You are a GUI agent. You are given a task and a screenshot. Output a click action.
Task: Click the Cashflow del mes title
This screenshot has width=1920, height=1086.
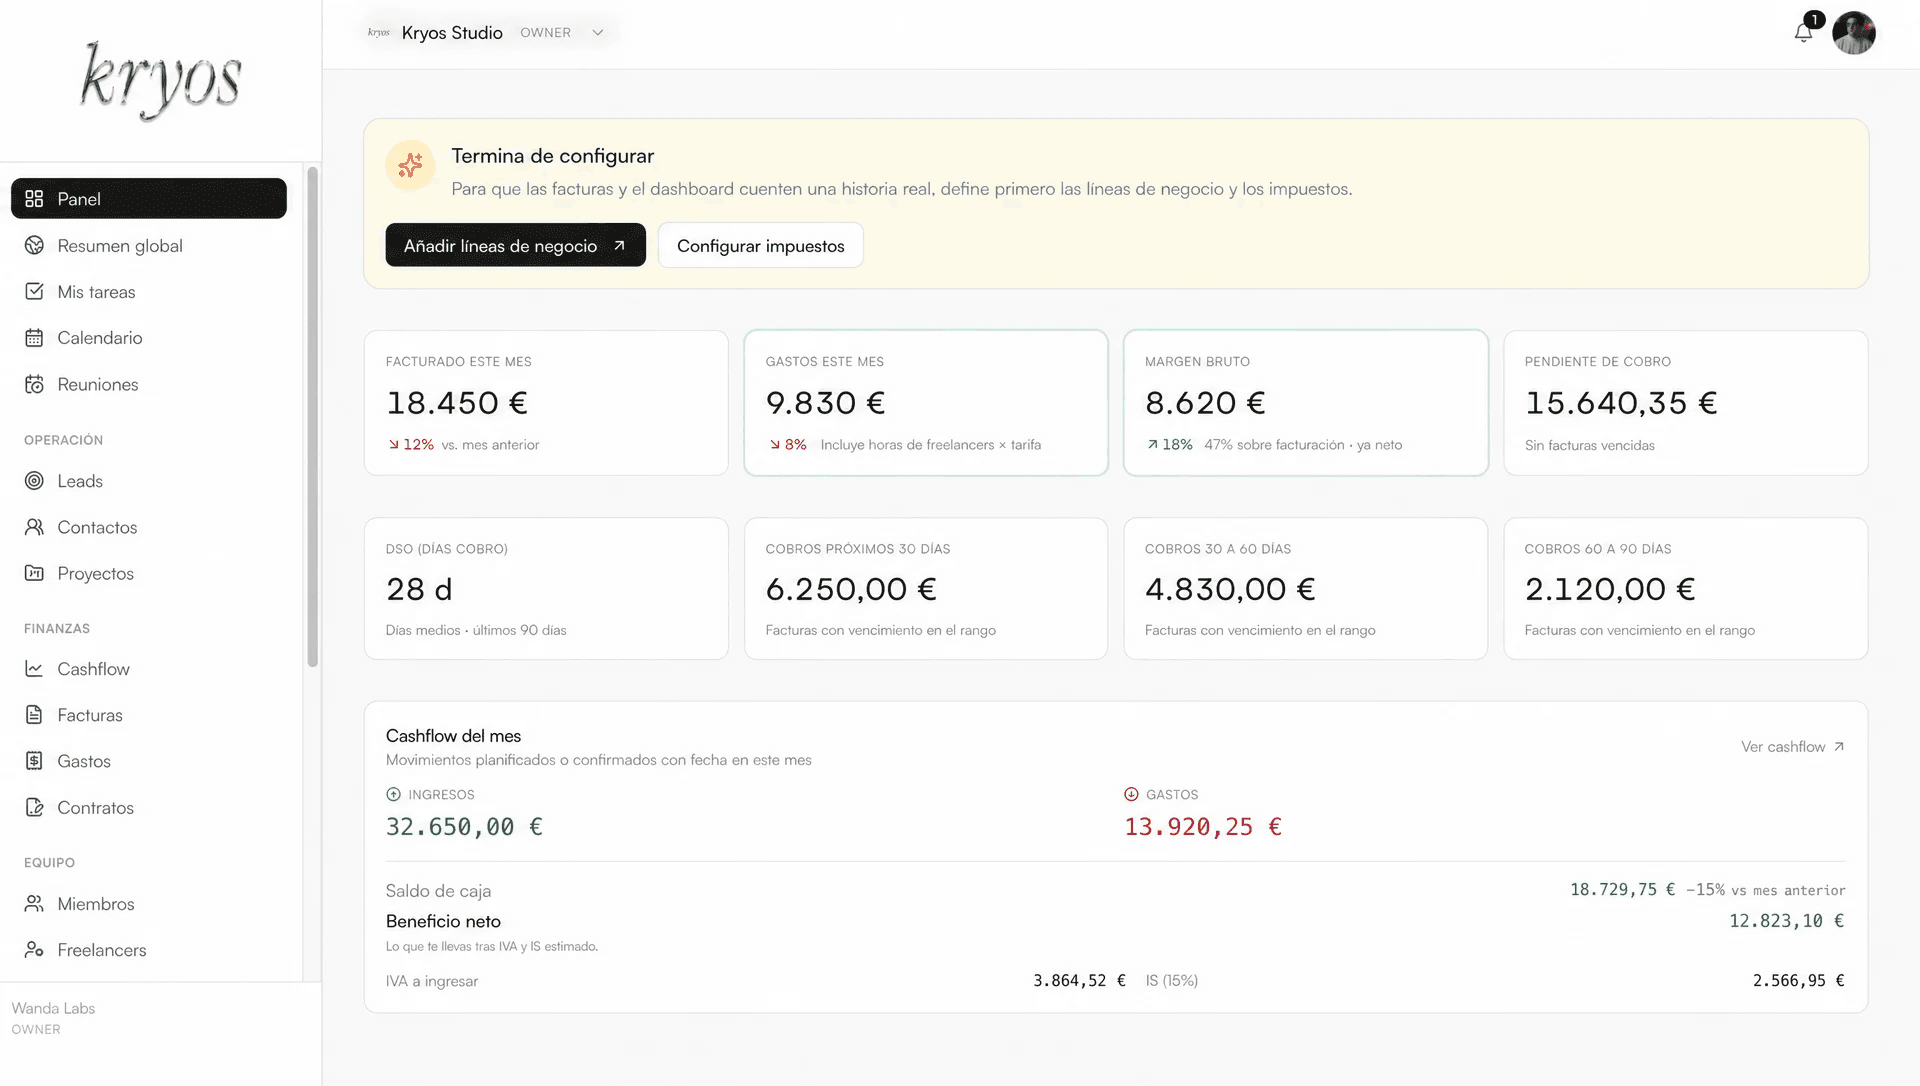pyautogui.click(x=453, y=736)
